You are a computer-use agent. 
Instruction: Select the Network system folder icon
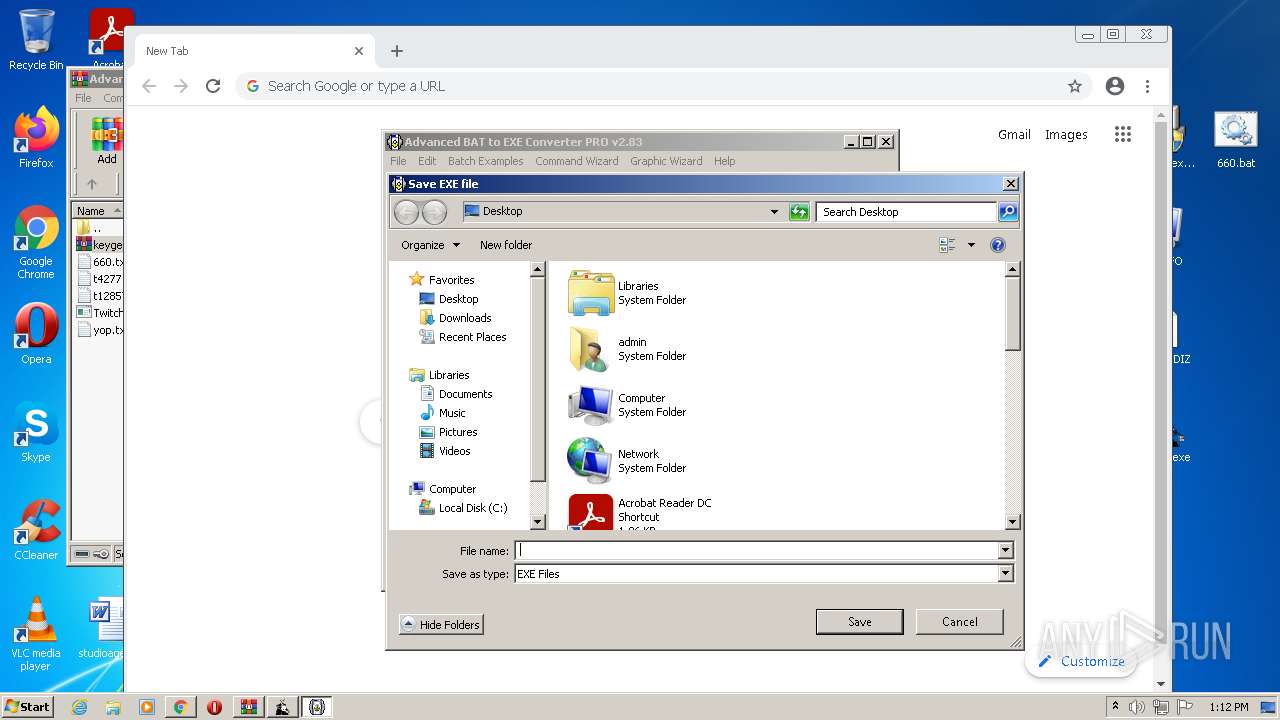point(590,461)
